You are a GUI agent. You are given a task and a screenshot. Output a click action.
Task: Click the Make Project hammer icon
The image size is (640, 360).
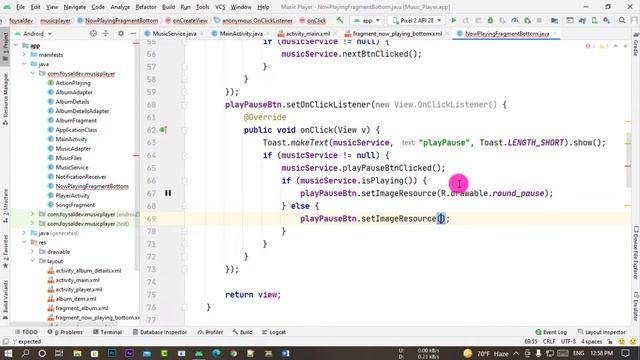click(340, 20)
